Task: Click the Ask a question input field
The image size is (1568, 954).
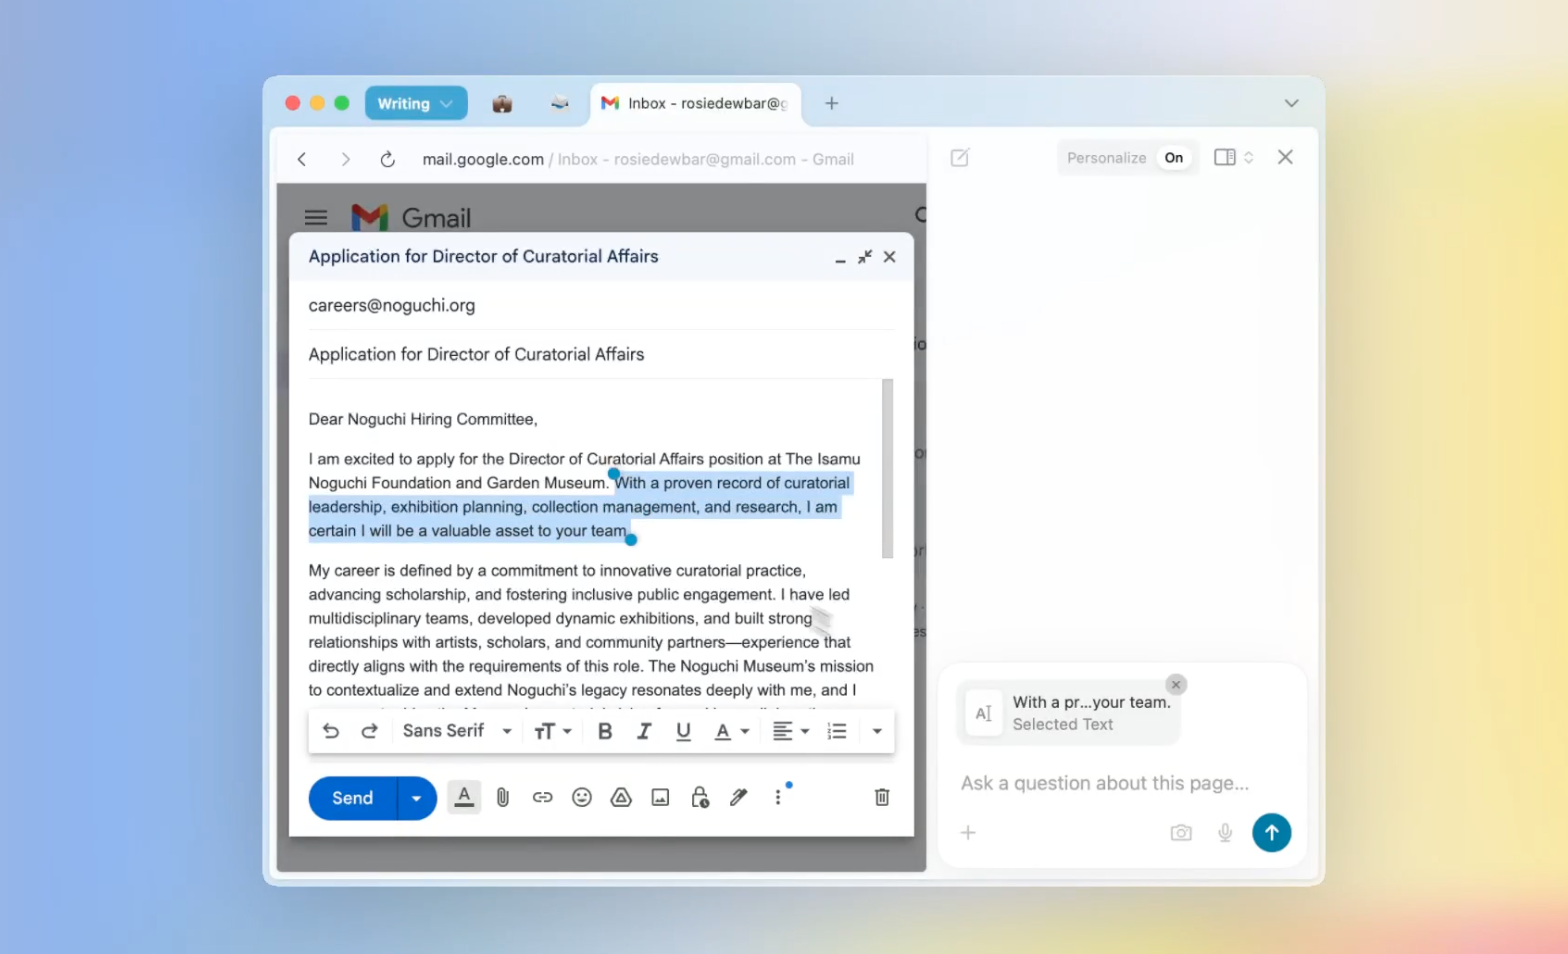Action: (x=1105, y=783)
